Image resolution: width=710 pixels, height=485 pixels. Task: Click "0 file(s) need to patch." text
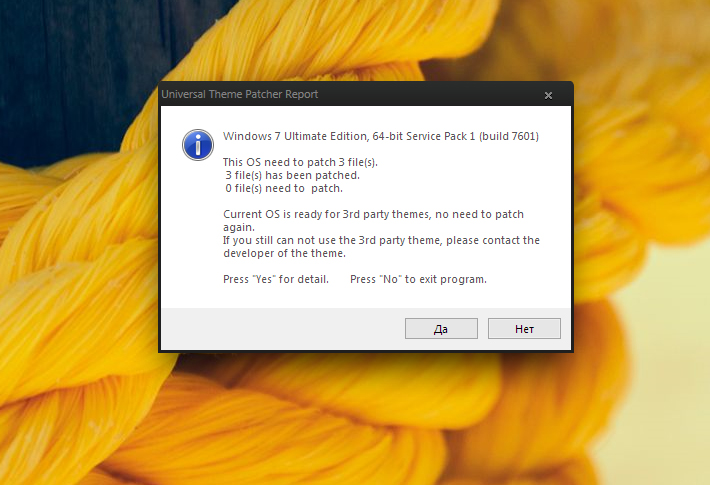[x=284, y=188]
